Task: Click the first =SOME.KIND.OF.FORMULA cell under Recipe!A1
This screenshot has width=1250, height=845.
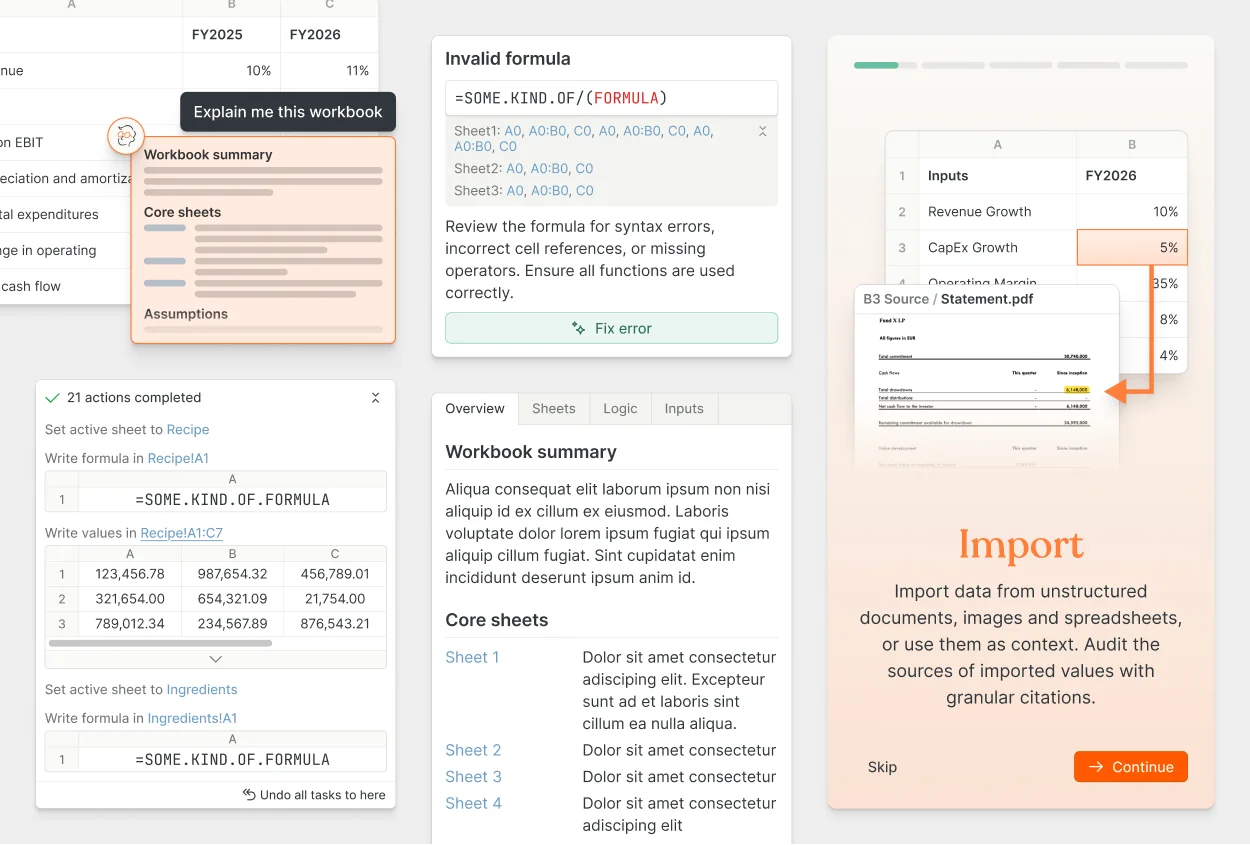Action: point(232,500)
